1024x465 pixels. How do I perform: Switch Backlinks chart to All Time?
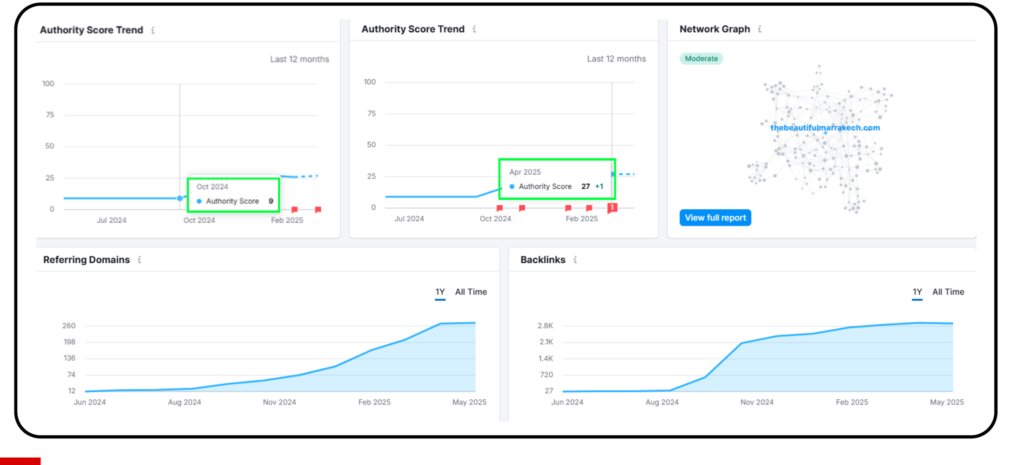(948, 292)
